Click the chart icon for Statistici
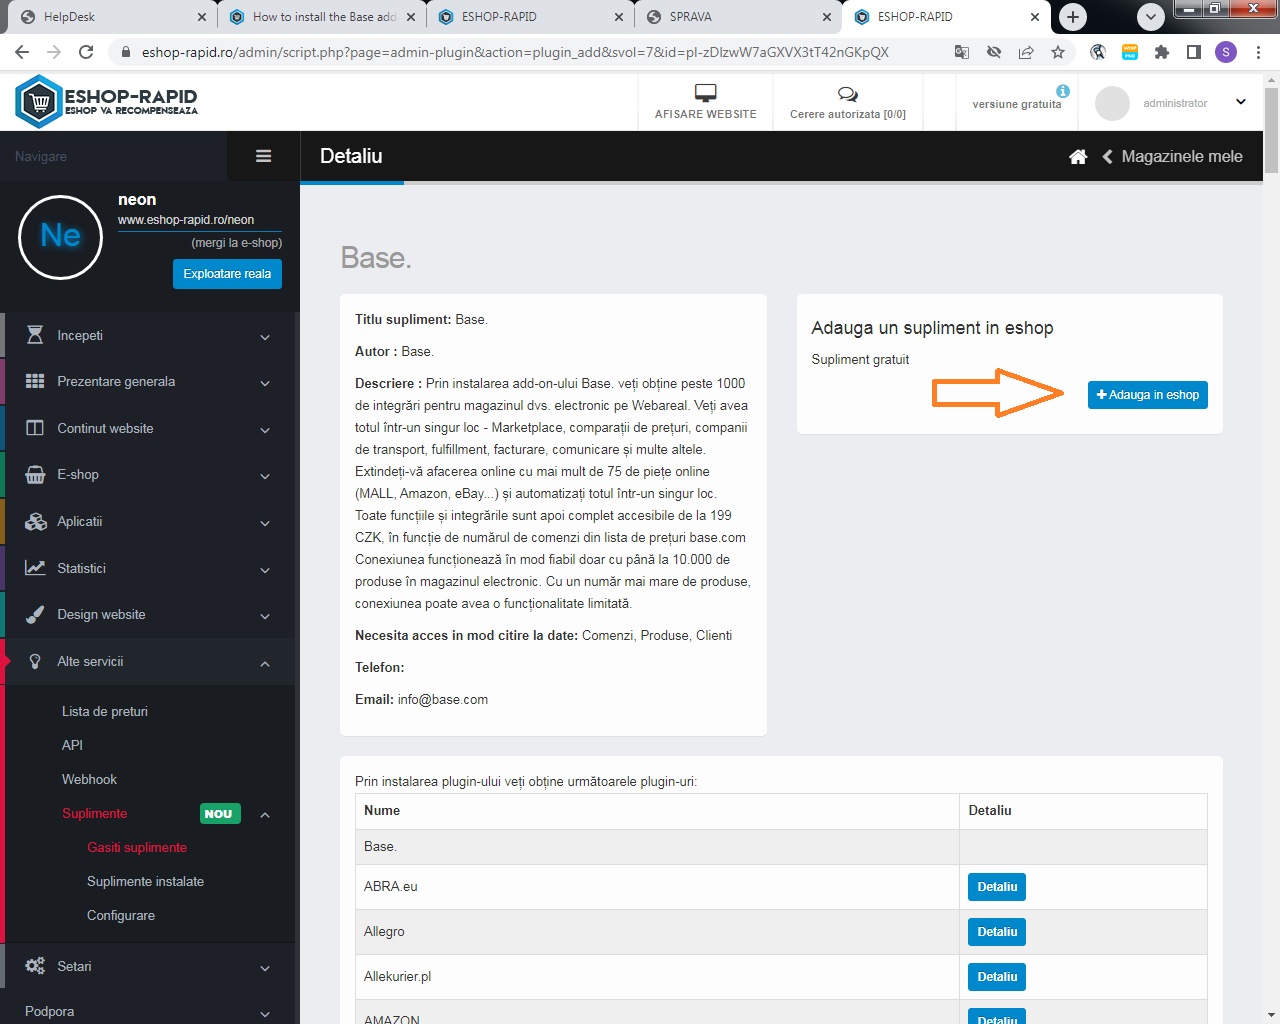The height and width of the screenshot is (1024, 1280). pos(35,568)
